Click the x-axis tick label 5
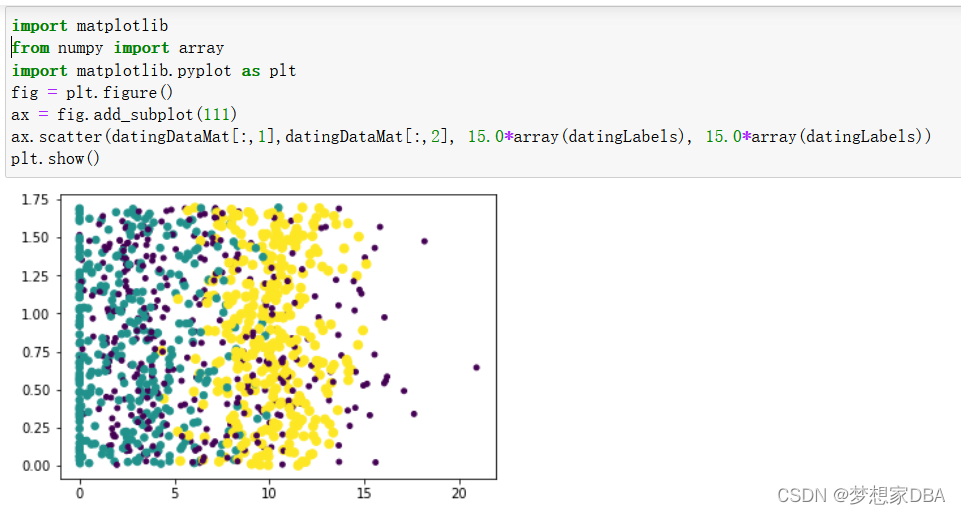The height and width of the screenshot is (514, 961). 175,493
